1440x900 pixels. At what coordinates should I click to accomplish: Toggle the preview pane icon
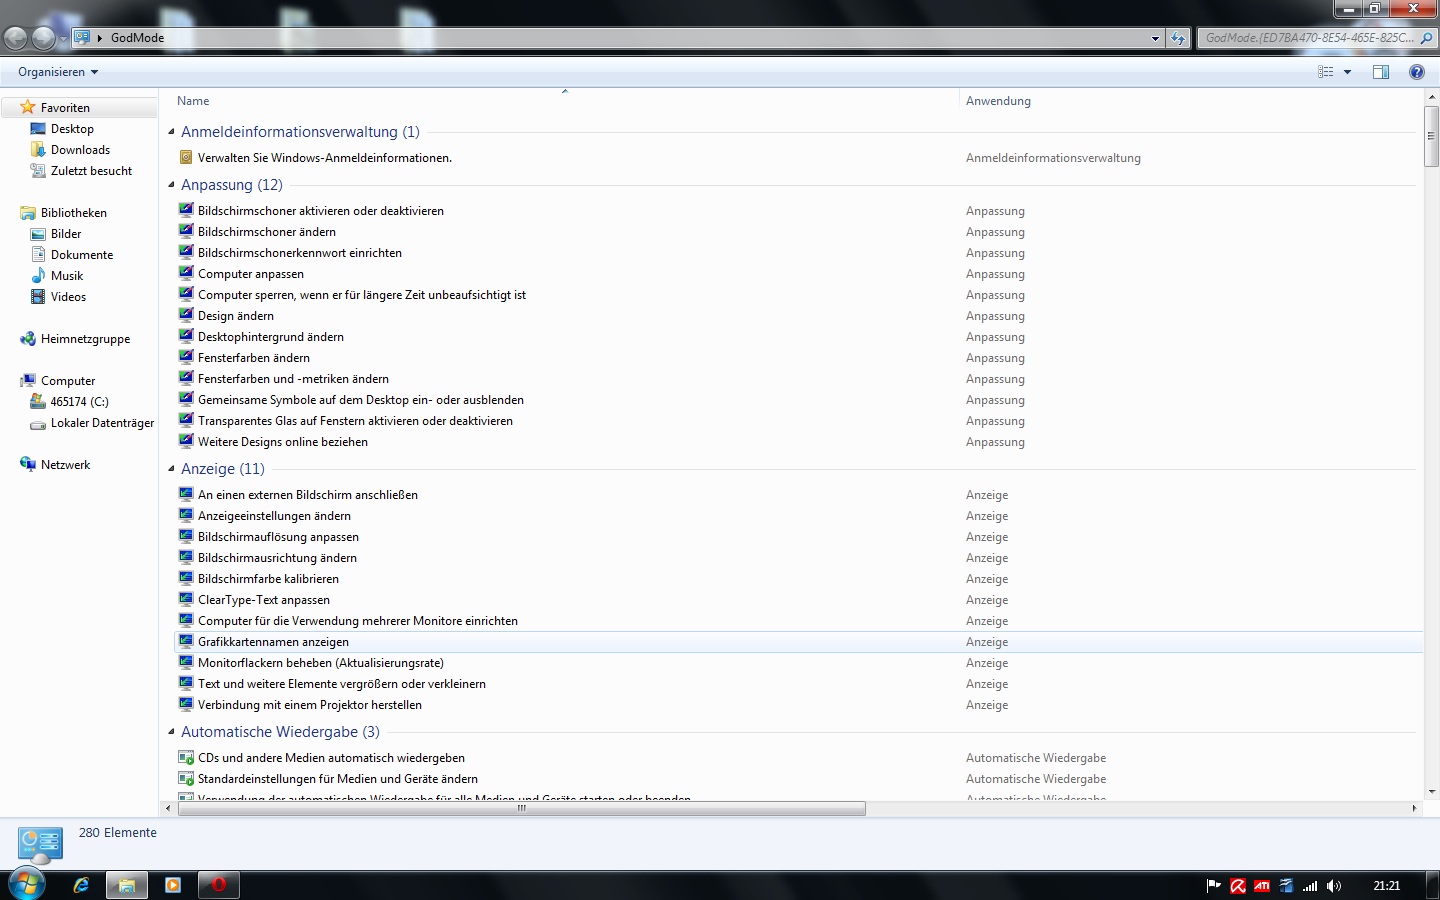coord(1381,72)
